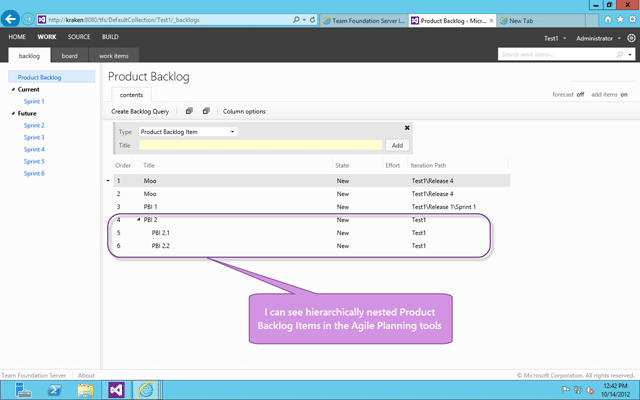Select the PBI 2.2 backlog row
Viewport: 640px width, 400px height.
pyautogui.click(x=312, y=246)
